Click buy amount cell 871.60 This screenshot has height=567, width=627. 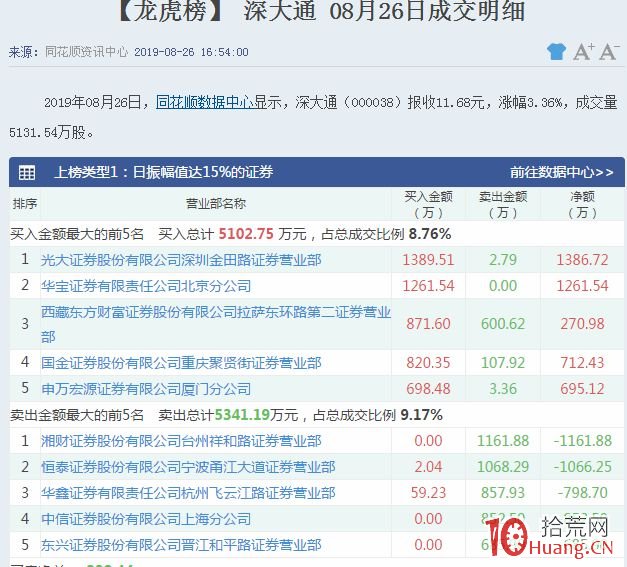pos(428,324)
